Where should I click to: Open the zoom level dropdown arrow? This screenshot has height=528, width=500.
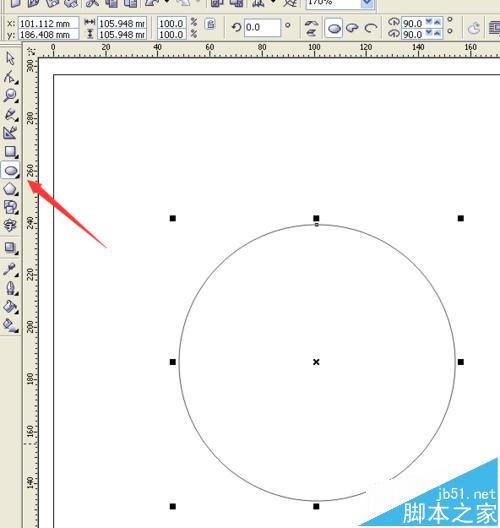[367, 3]
